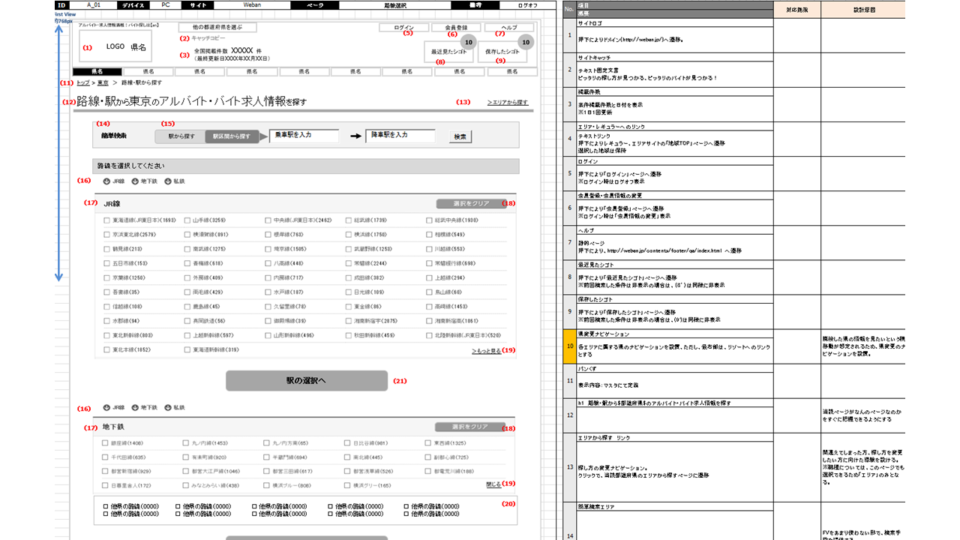
Task: Select the 東北本線(1052) checkbox
Action: pyautogui.click(x=107, y=350)
